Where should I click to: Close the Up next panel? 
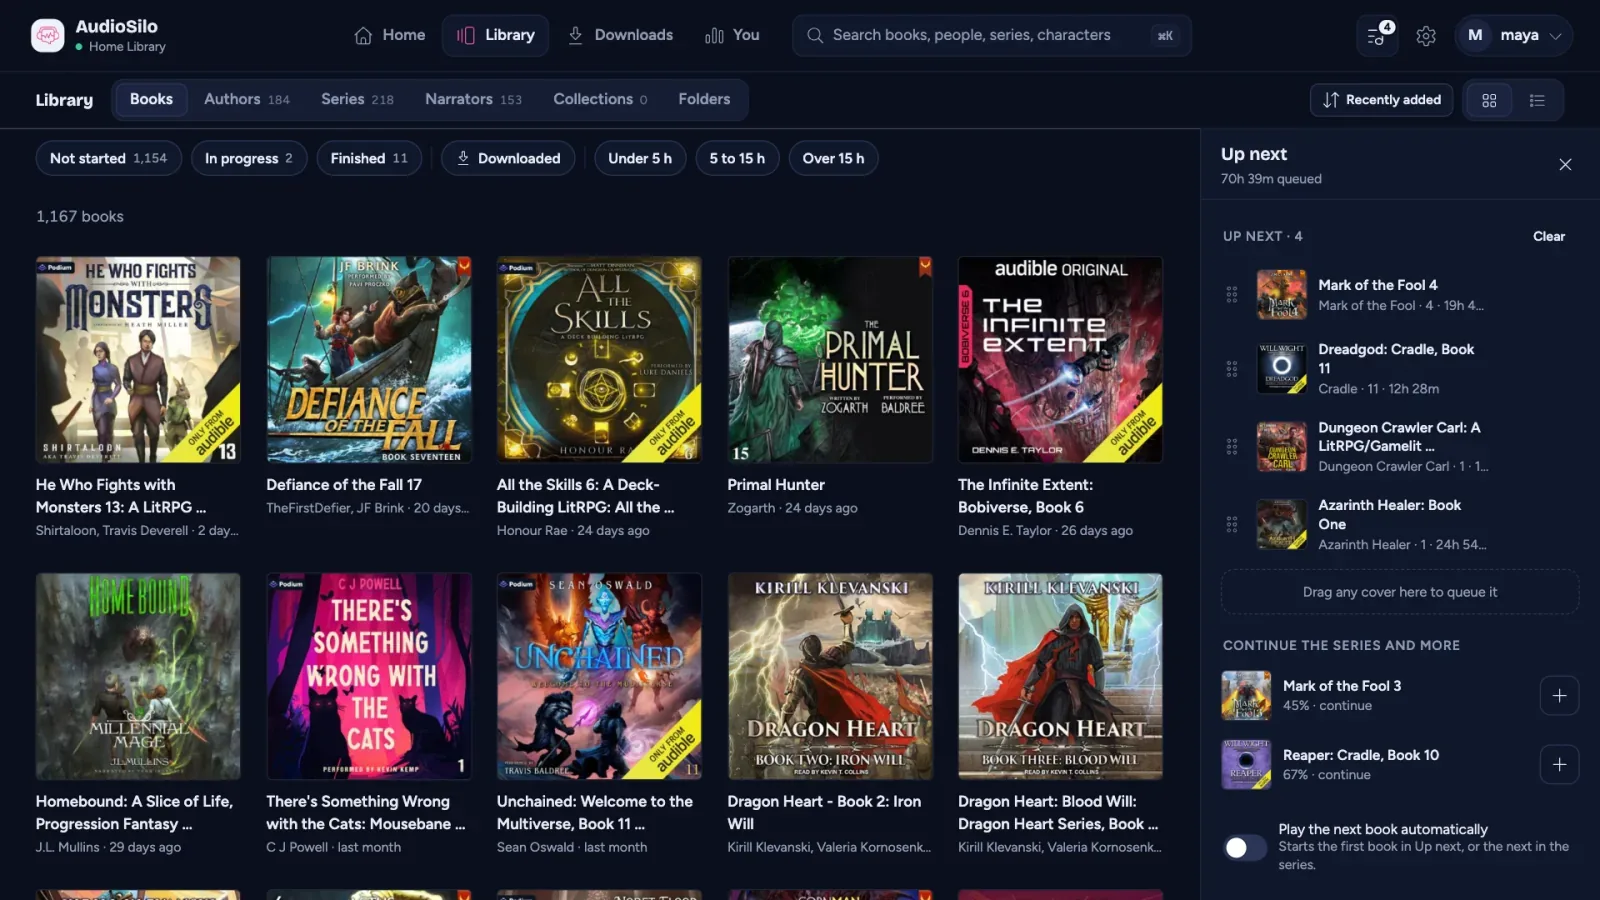point(1565,164)
